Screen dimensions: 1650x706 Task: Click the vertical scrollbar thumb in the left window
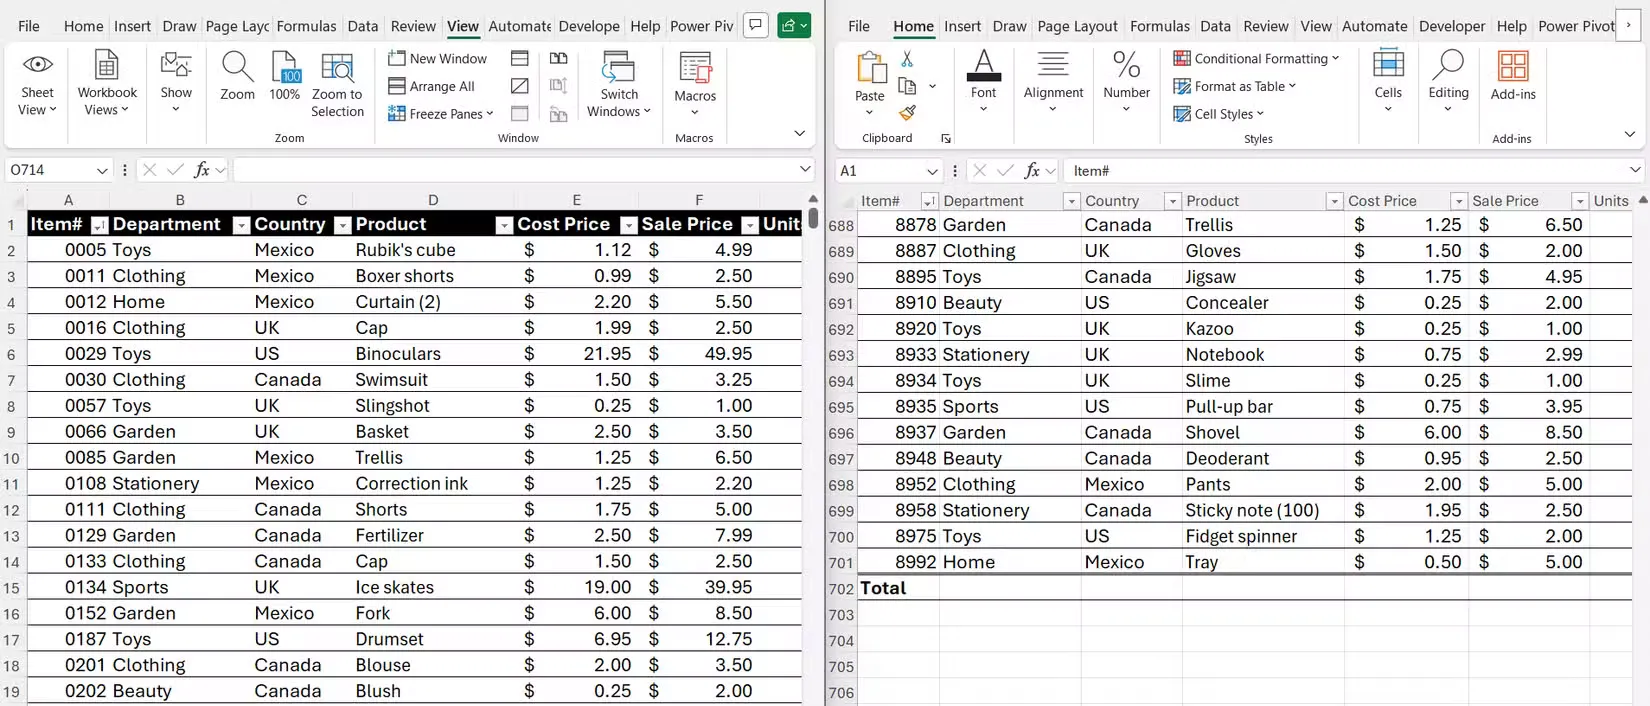[813, 217]
